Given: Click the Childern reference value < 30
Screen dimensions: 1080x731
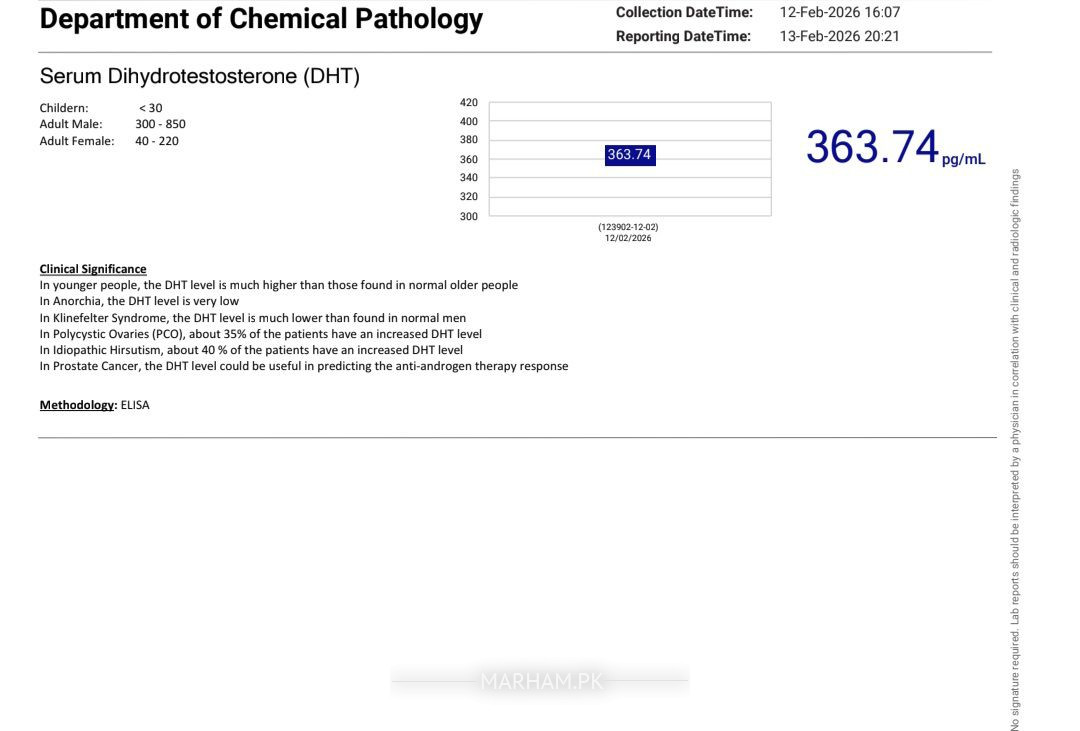Looking at the screenshot, I should [x=151, y=108].
